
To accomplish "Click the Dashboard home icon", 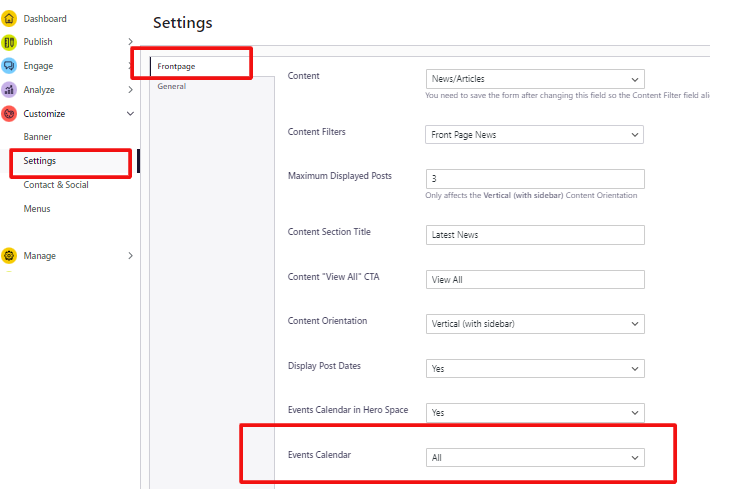I will [x=9, y=18].
